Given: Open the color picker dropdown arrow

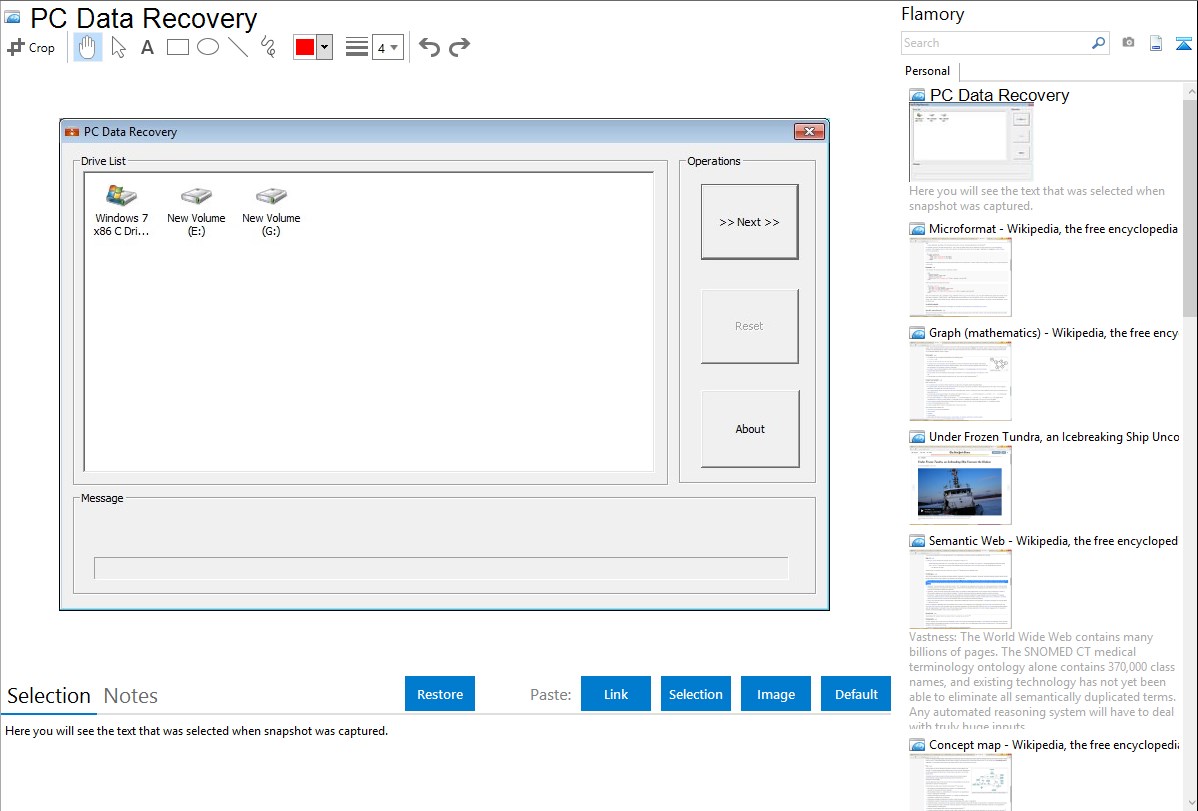Looking at the screenshot, I should point(325,47).
